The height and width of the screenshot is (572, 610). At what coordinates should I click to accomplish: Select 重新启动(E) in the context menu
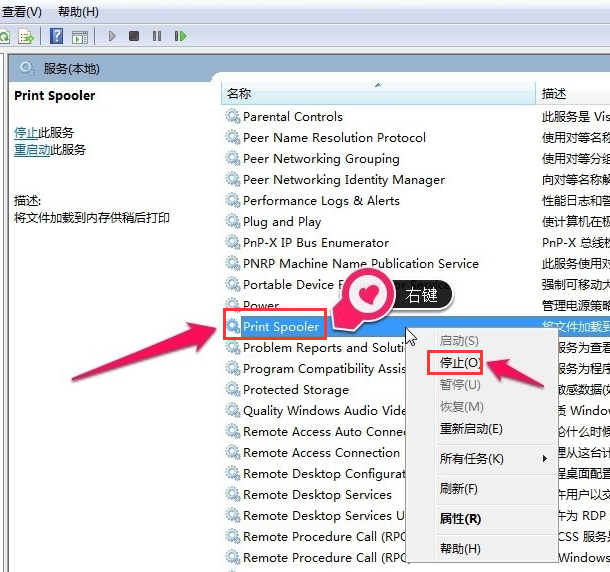(x=471, y=429)
